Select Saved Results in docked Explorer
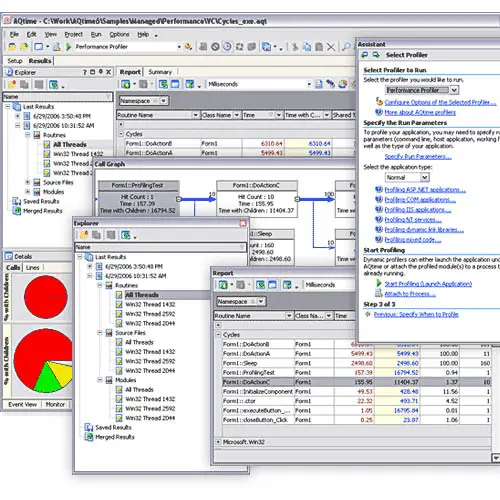Image resolution: width=500 pixels, height=500 pixels. 41,201
